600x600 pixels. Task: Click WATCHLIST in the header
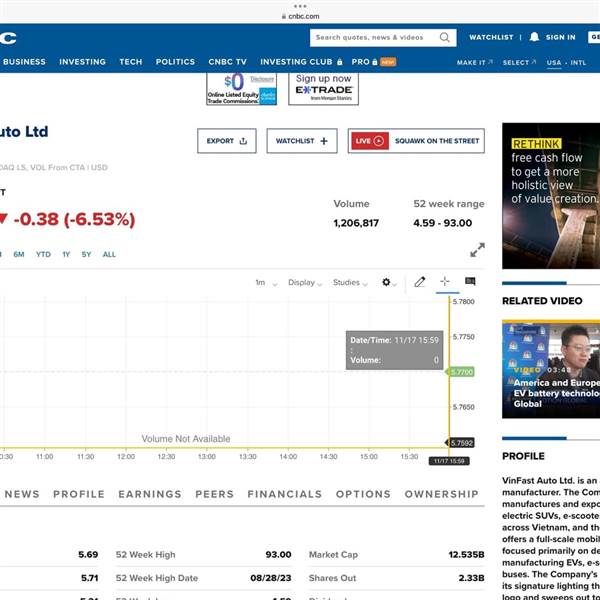[491, 37]
